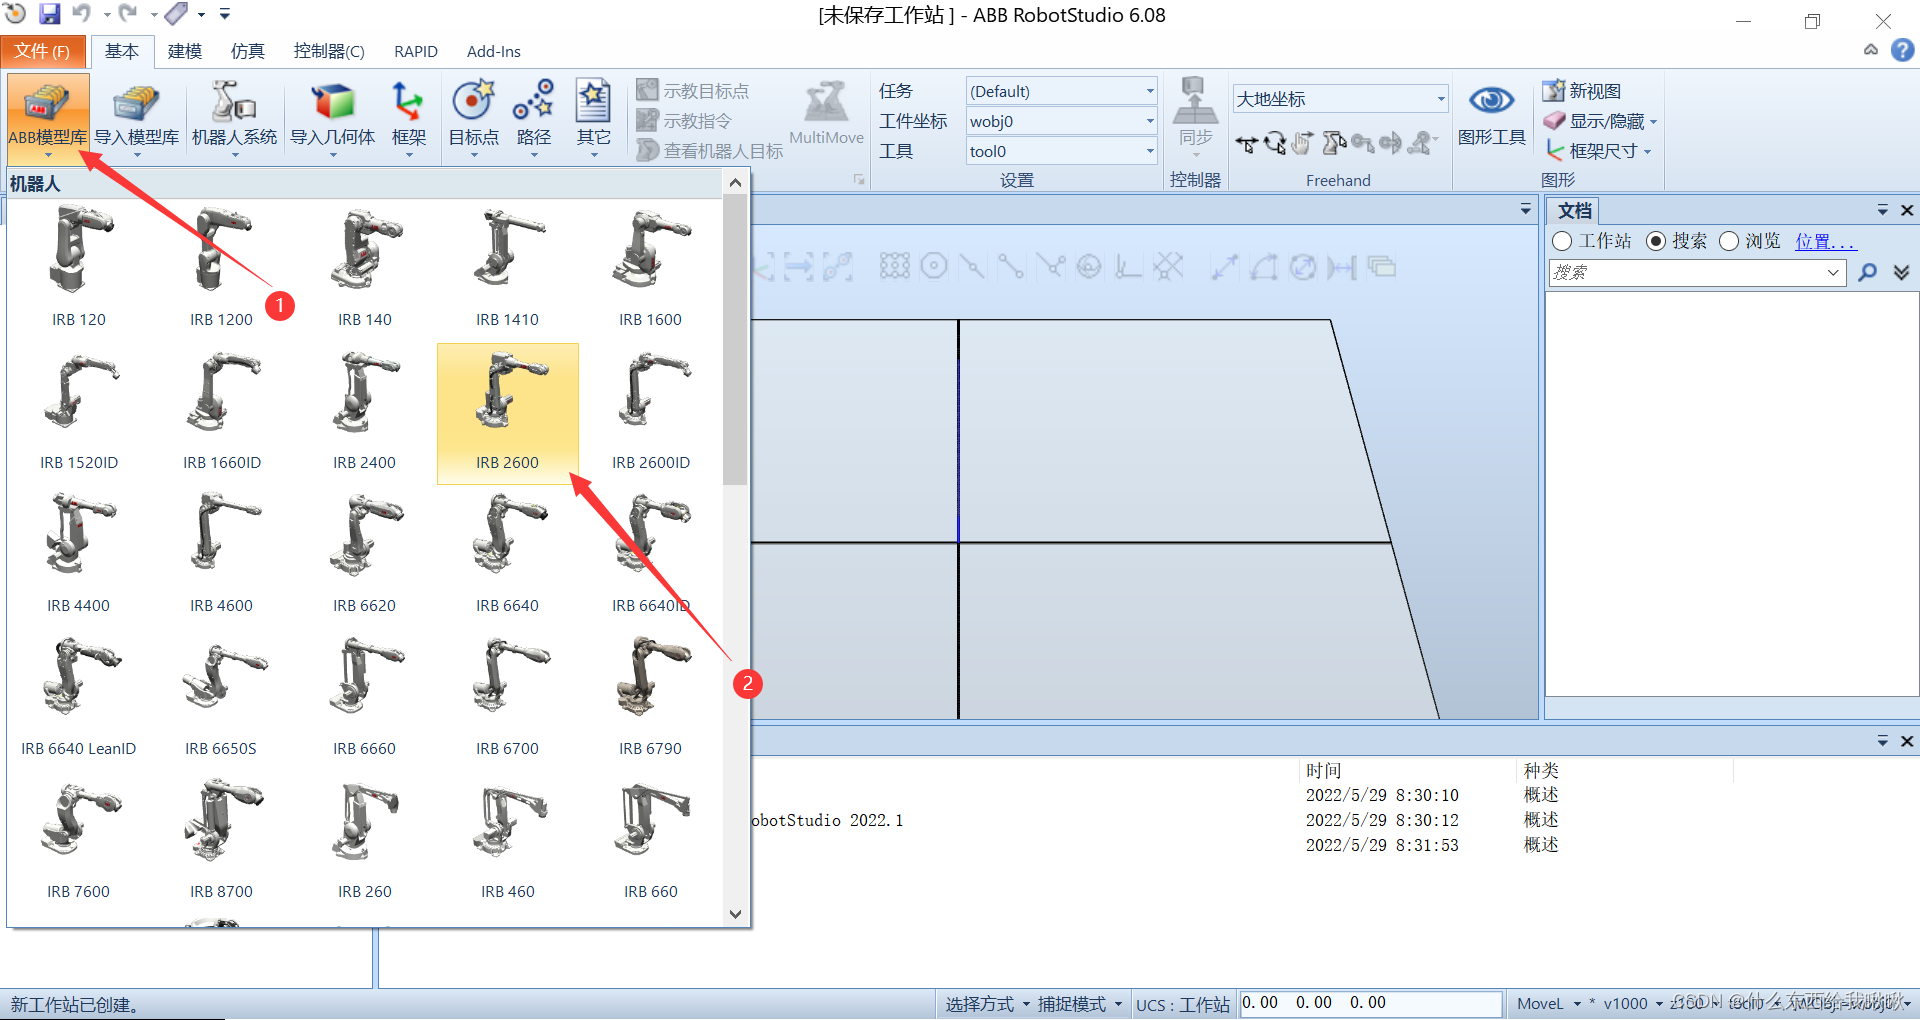Image resolution: width=1920 pixels, height=1020 pixels.
Task: Collapse the ribbon with the up arrow
Action: point(1870,50)
